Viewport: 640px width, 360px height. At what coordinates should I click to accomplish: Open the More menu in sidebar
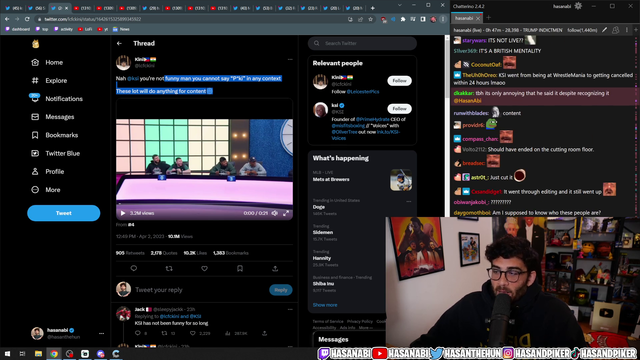tap(46, 190)
